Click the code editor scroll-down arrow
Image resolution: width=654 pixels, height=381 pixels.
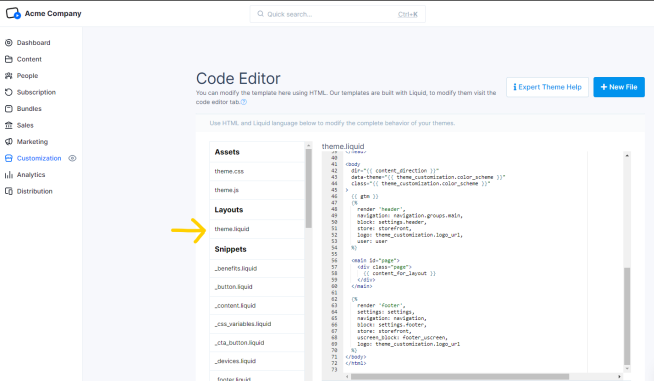pyautogui.click(x=627, y=369)
